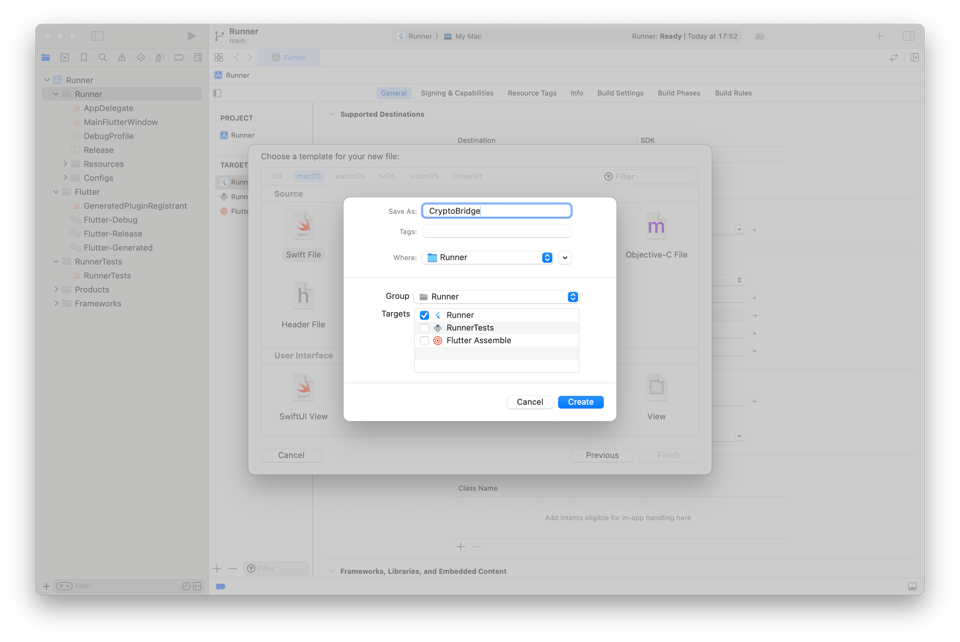Expand the save dialog with chevron button

565,258
